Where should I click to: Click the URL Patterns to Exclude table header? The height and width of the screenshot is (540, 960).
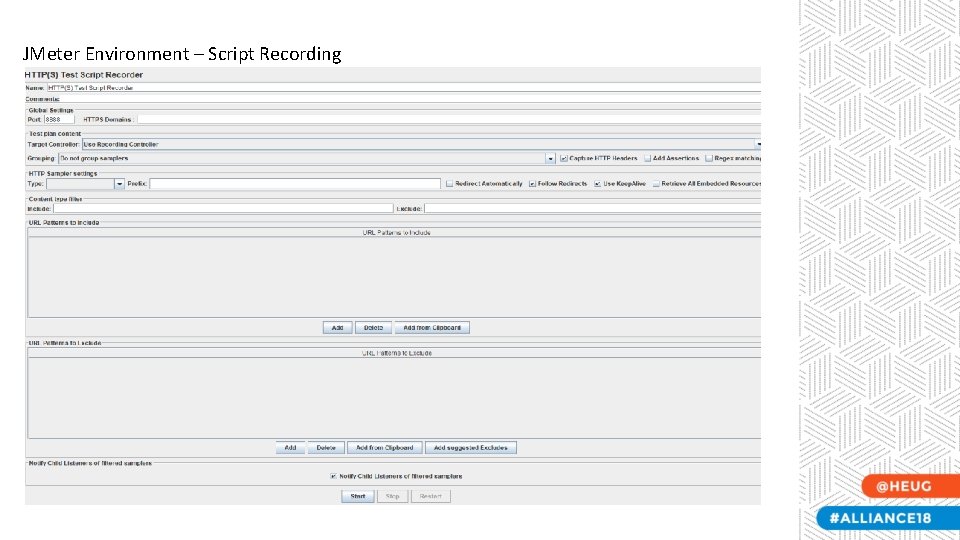(395, 353)
